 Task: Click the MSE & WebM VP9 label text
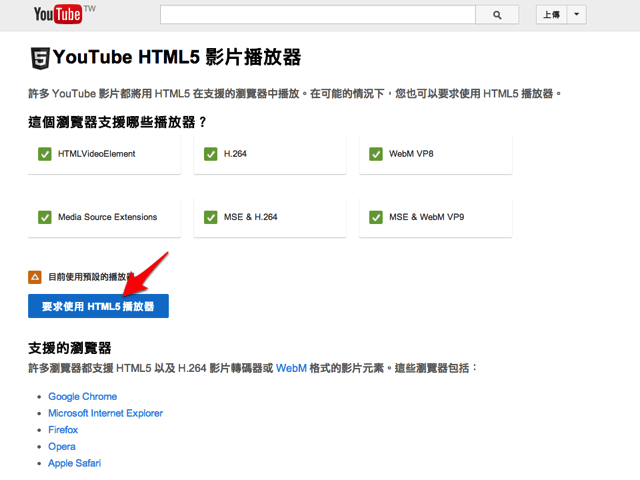[x=427, y=217]
